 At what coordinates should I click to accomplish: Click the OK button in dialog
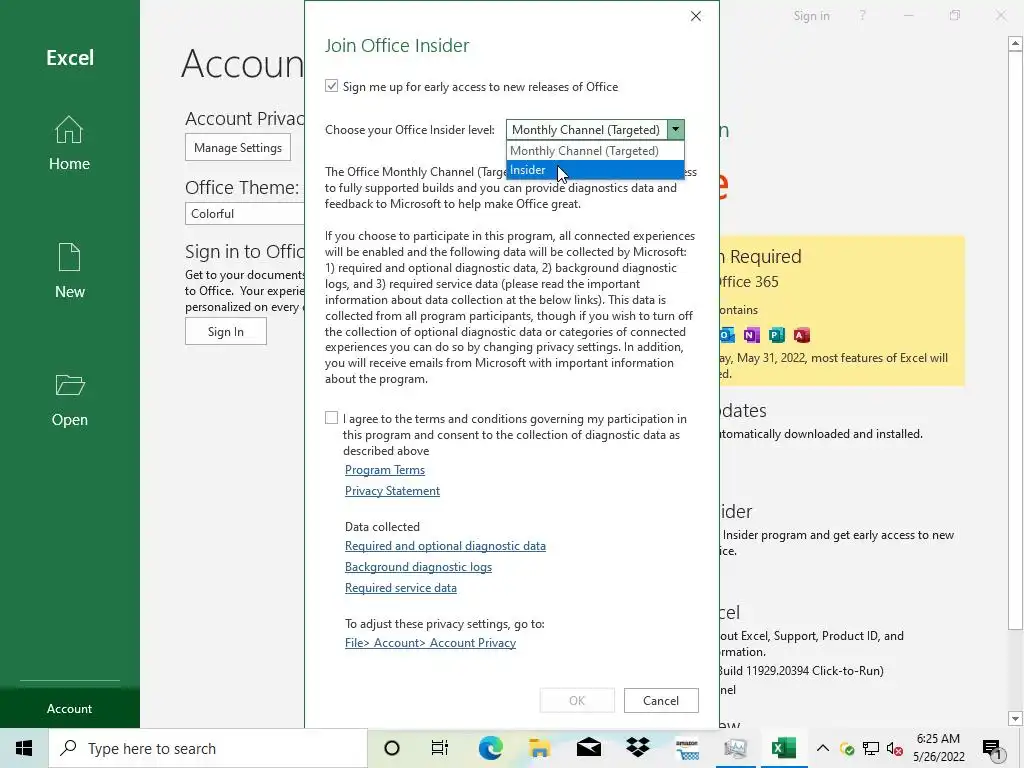[577, 701]
